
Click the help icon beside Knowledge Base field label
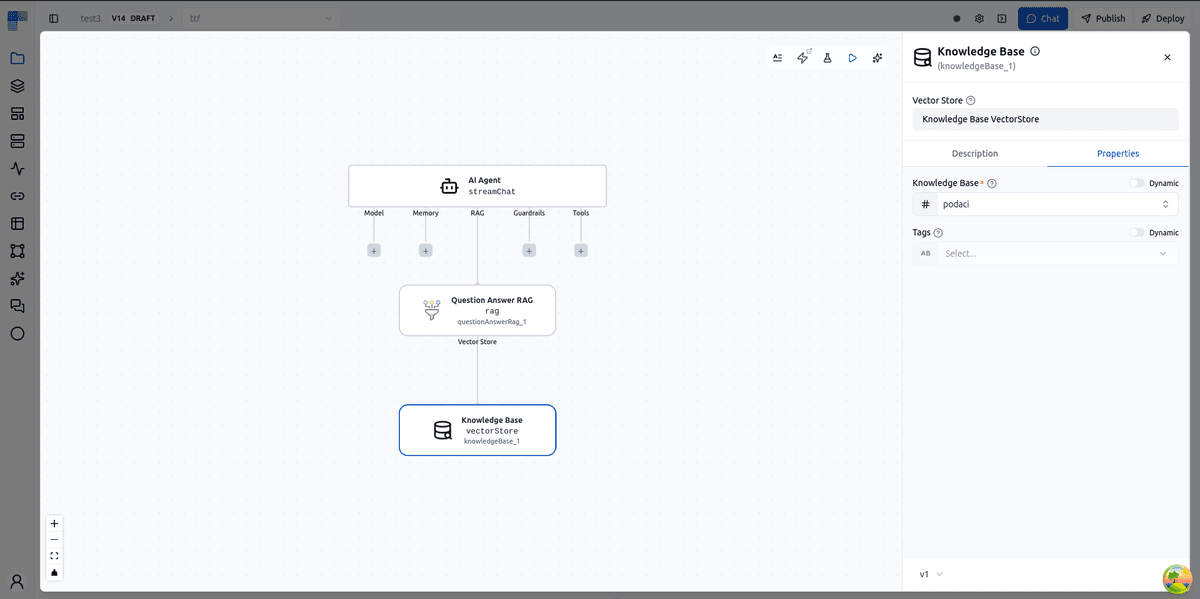point(992,184)
